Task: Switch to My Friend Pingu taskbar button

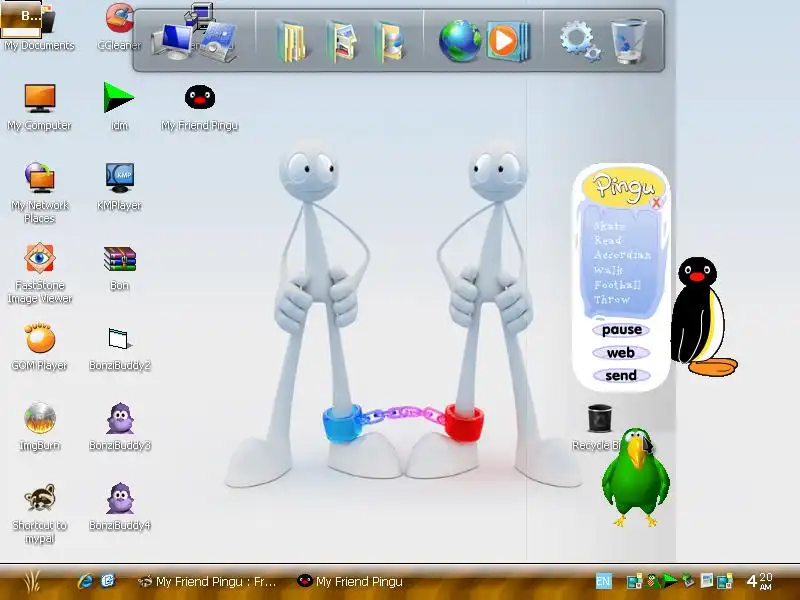Action: click(350, 581)
